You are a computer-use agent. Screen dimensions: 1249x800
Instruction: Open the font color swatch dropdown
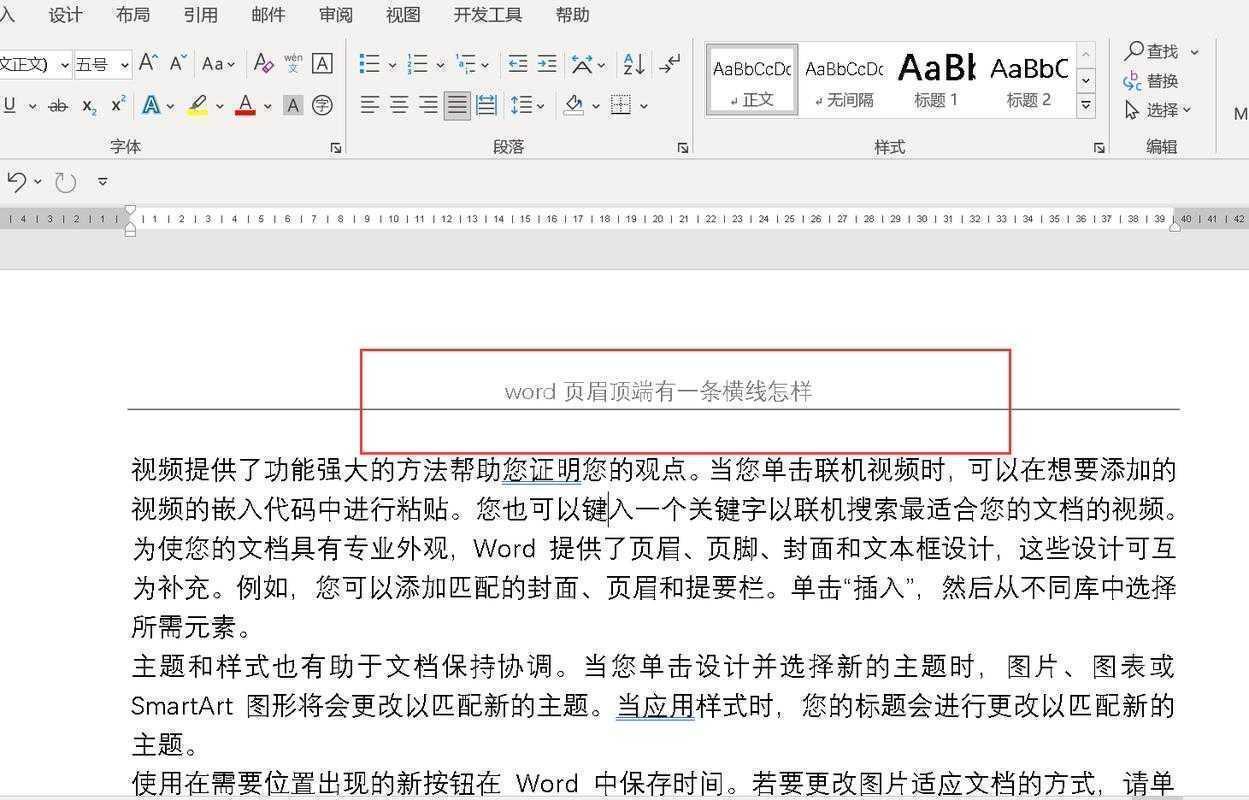point(266,105)
